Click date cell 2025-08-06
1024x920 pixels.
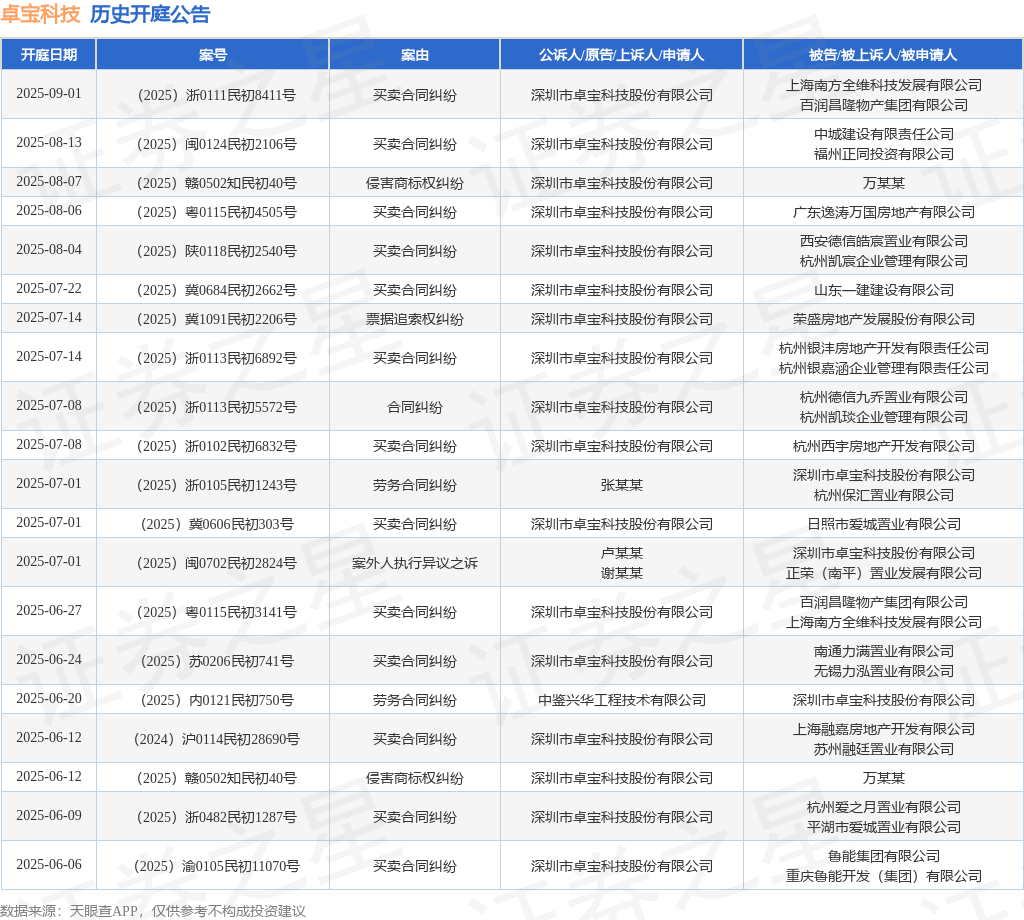(49, 210)
